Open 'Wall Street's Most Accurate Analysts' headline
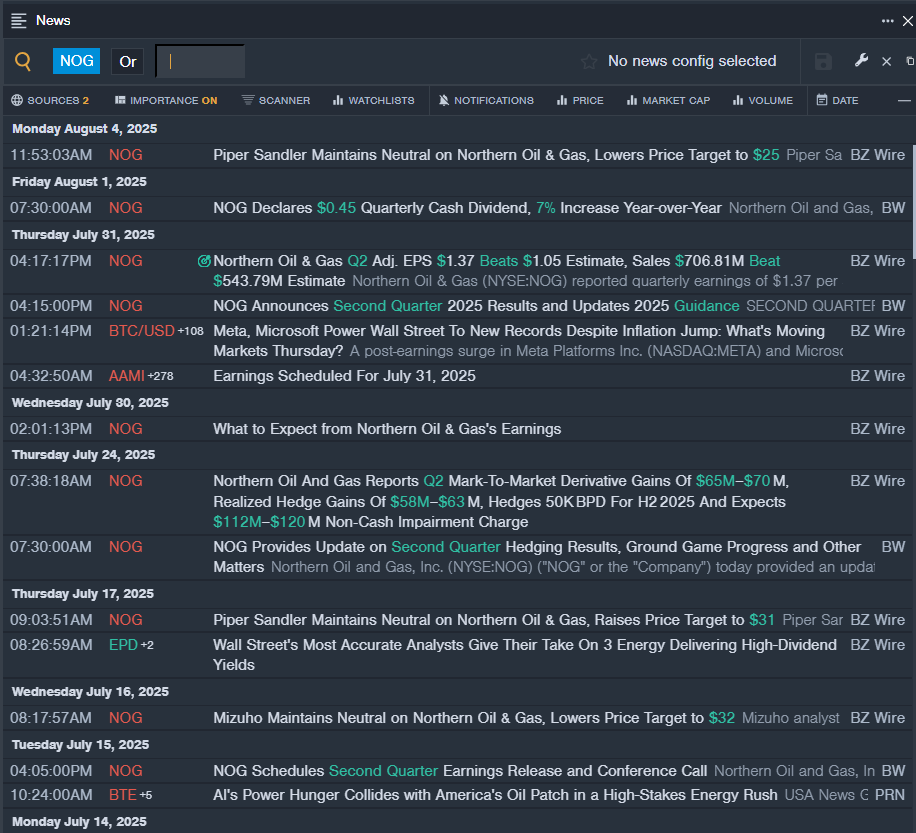This screenshot has height=833, width=916. pos(525,655)
